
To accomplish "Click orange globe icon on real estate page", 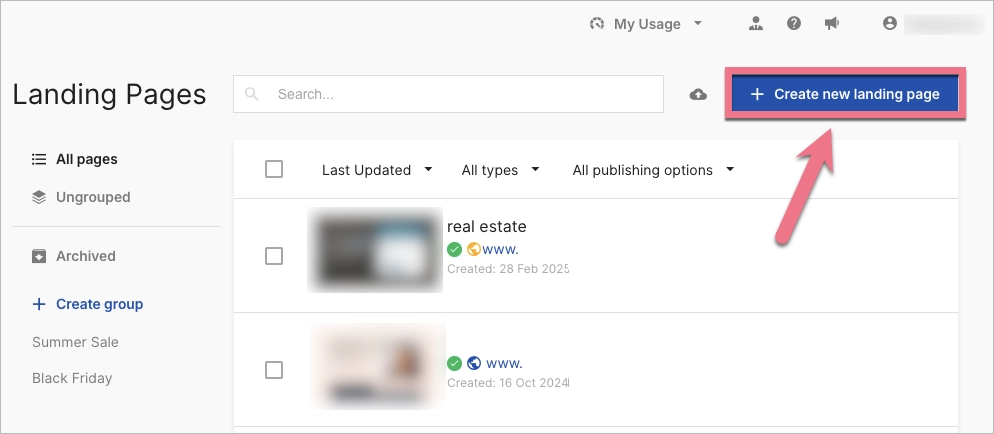I will pos(474,249).
